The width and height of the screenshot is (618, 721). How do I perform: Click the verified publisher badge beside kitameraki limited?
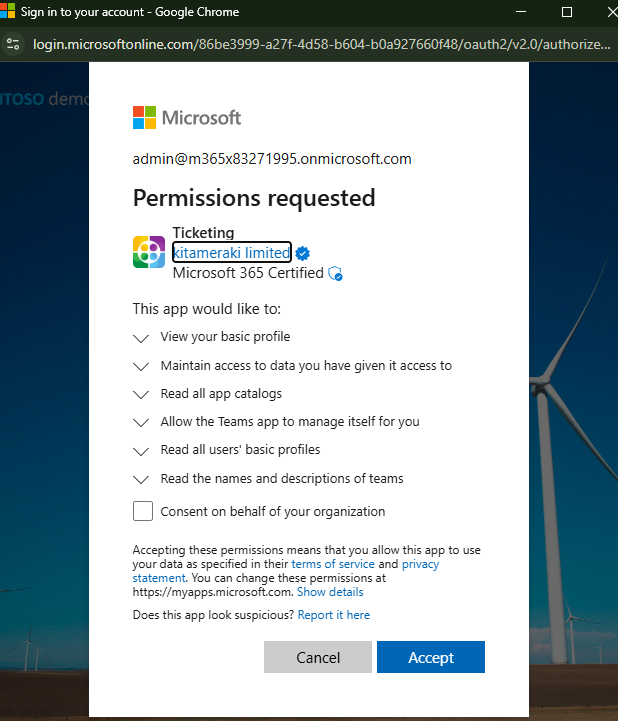click(x=303, y=253)
